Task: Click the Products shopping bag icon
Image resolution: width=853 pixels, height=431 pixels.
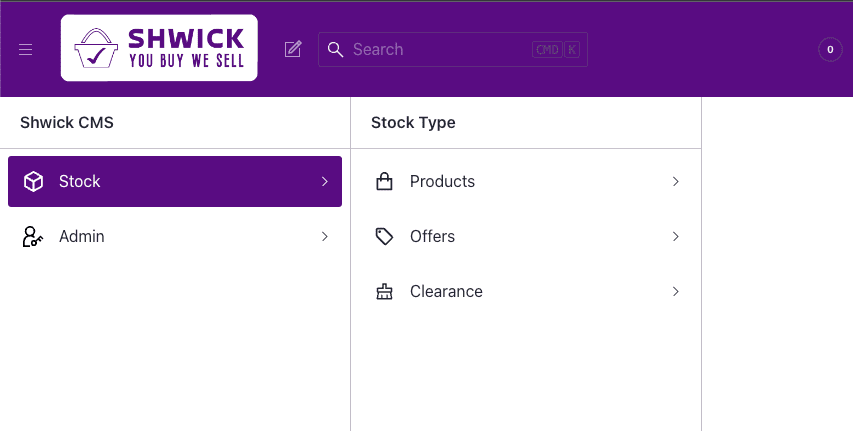Action: [384, 181]
